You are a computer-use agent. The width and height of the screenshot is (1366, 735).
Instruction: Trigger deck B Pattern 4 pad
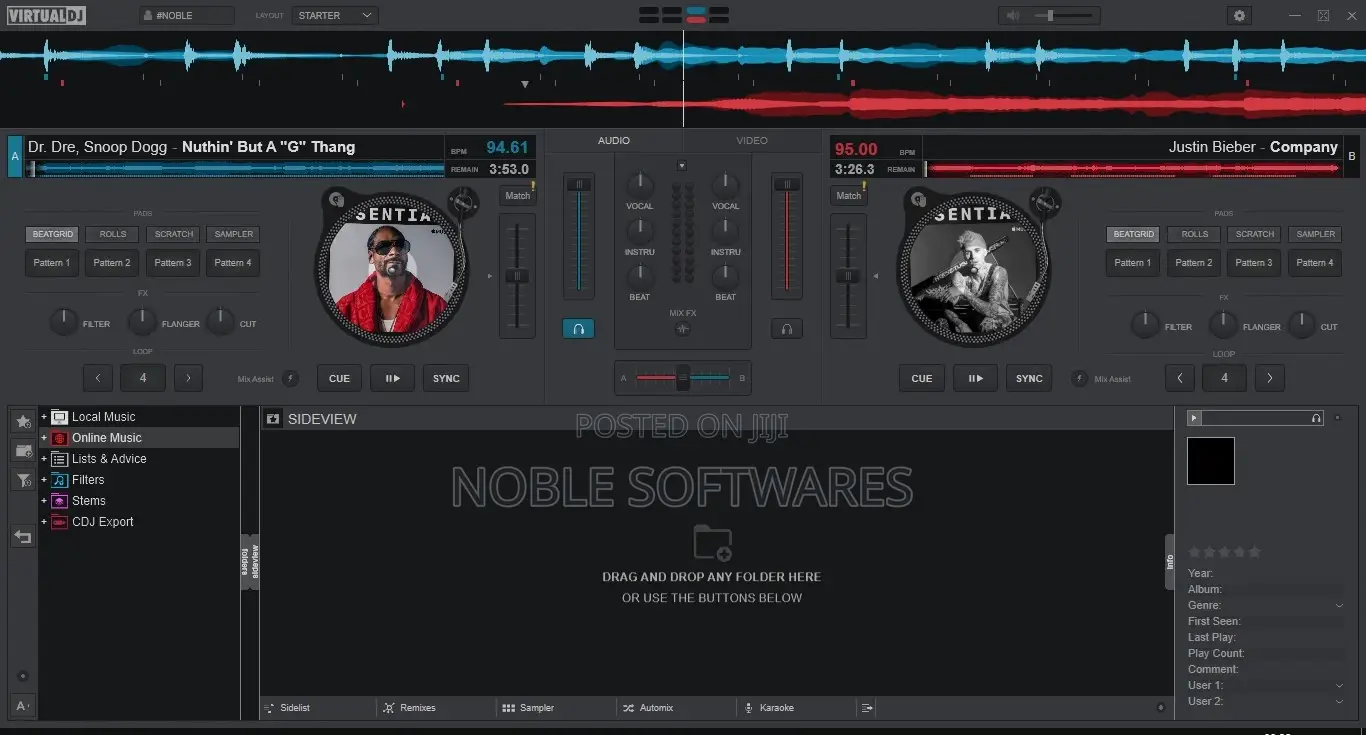click(1316, 263)
